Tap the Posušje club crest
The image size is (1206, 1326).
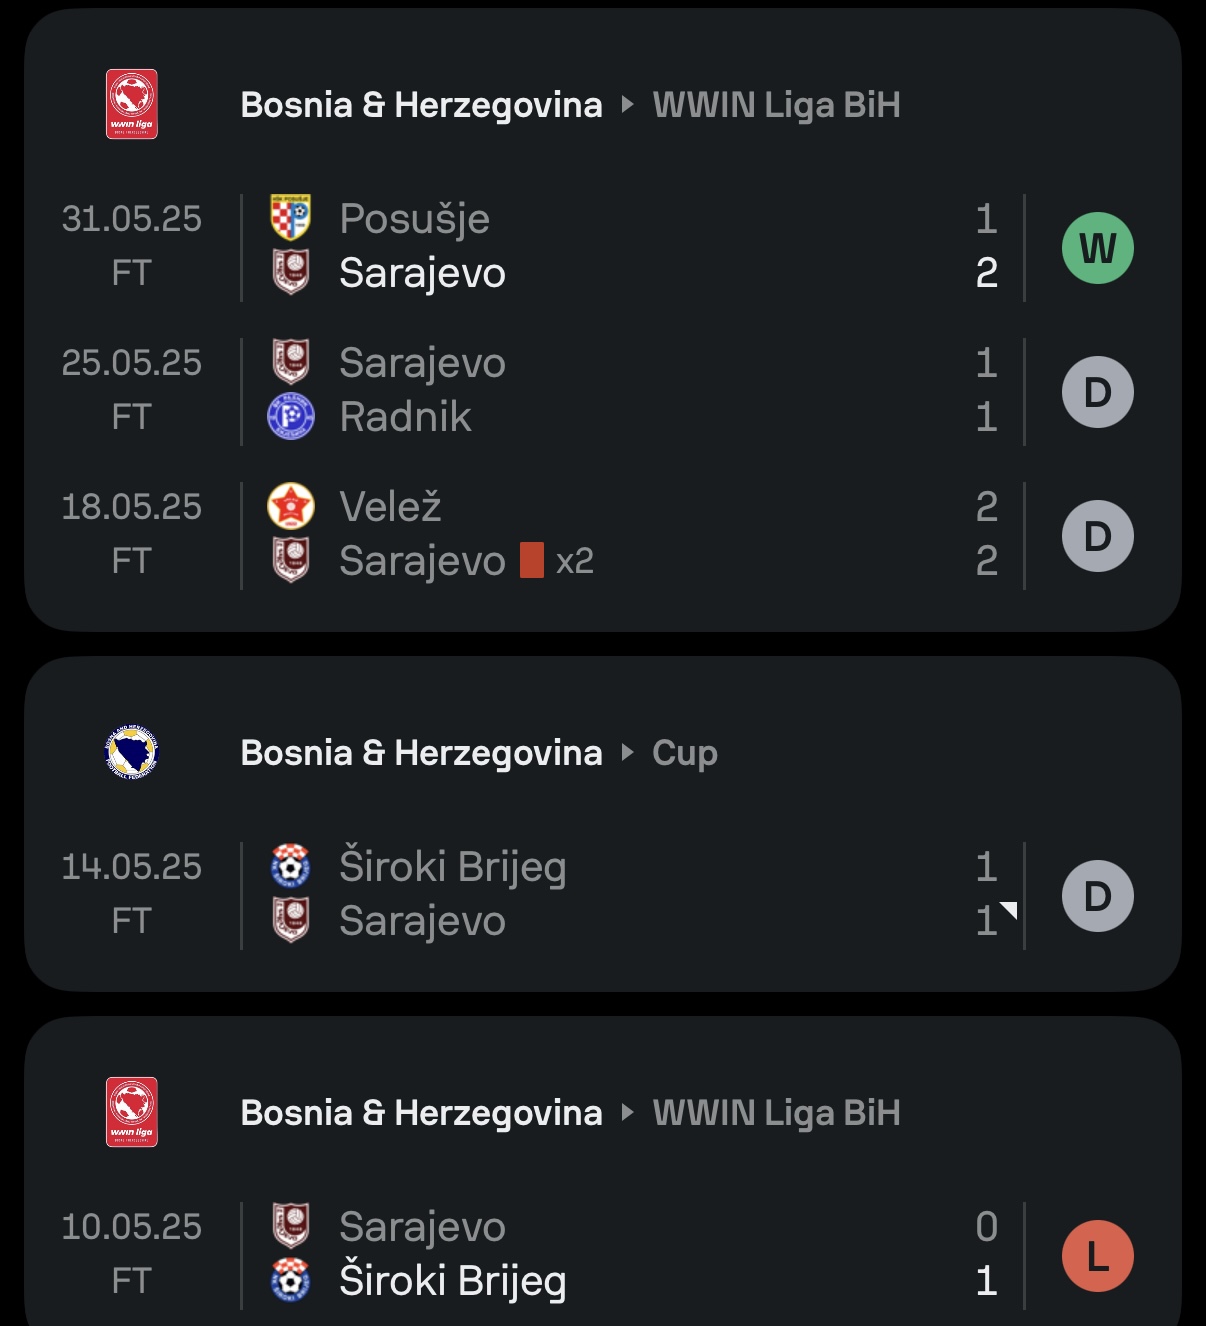(291, 218)
